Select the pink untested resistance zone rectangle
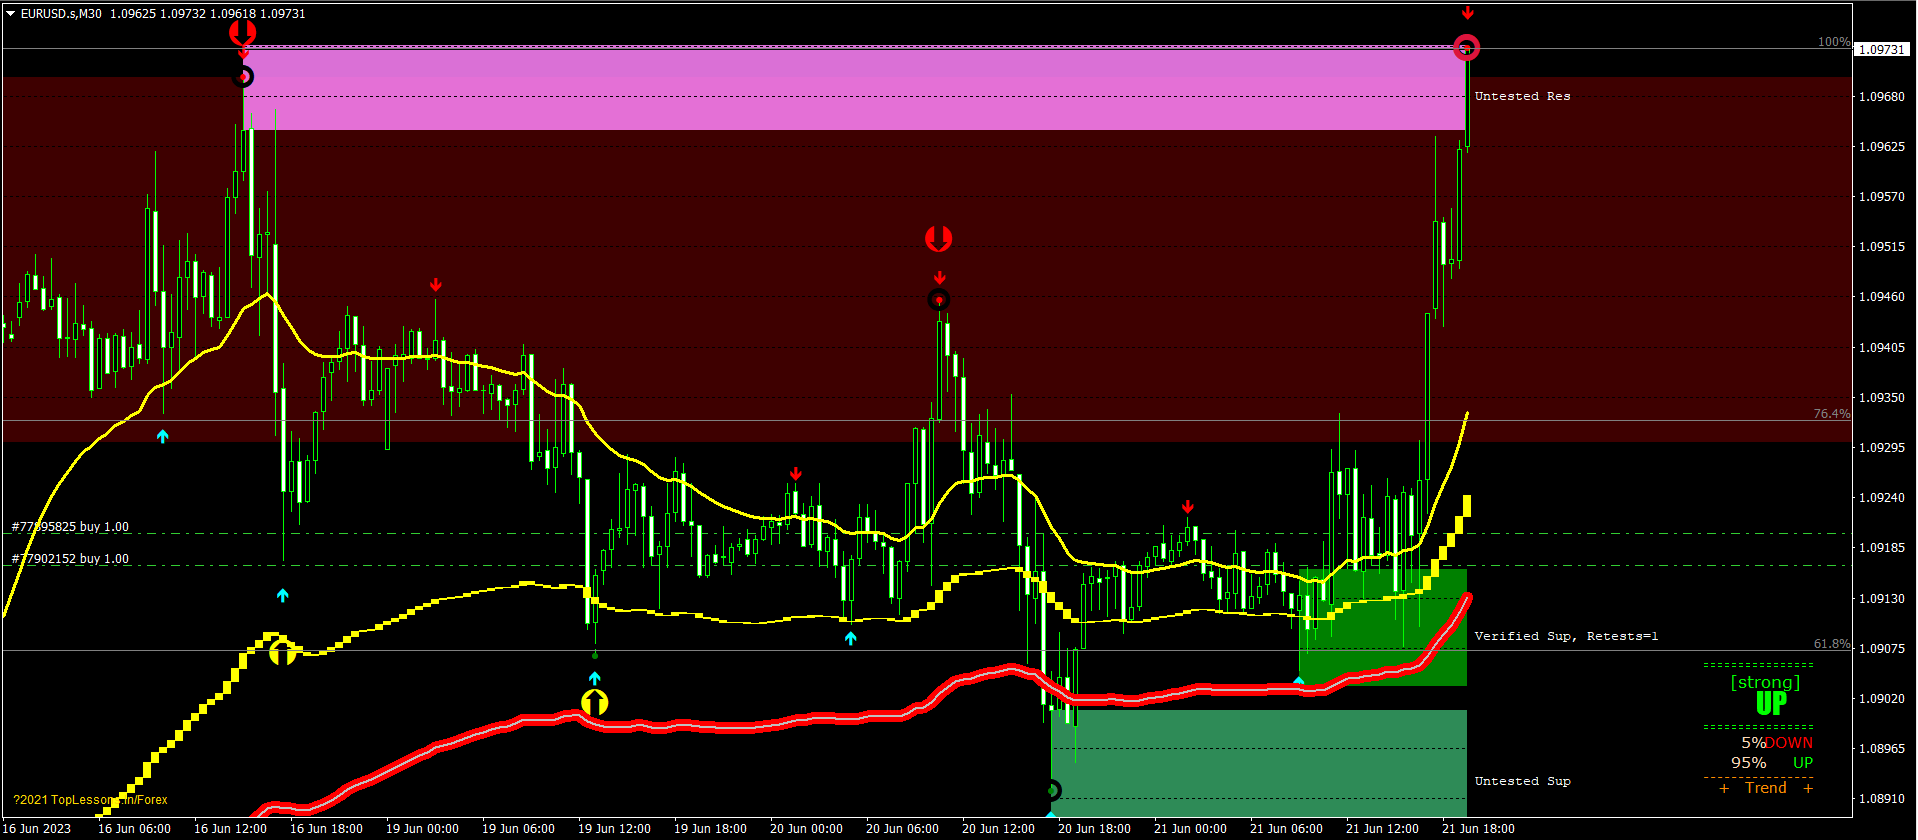Screen dimensions: 1918x840 855,88
